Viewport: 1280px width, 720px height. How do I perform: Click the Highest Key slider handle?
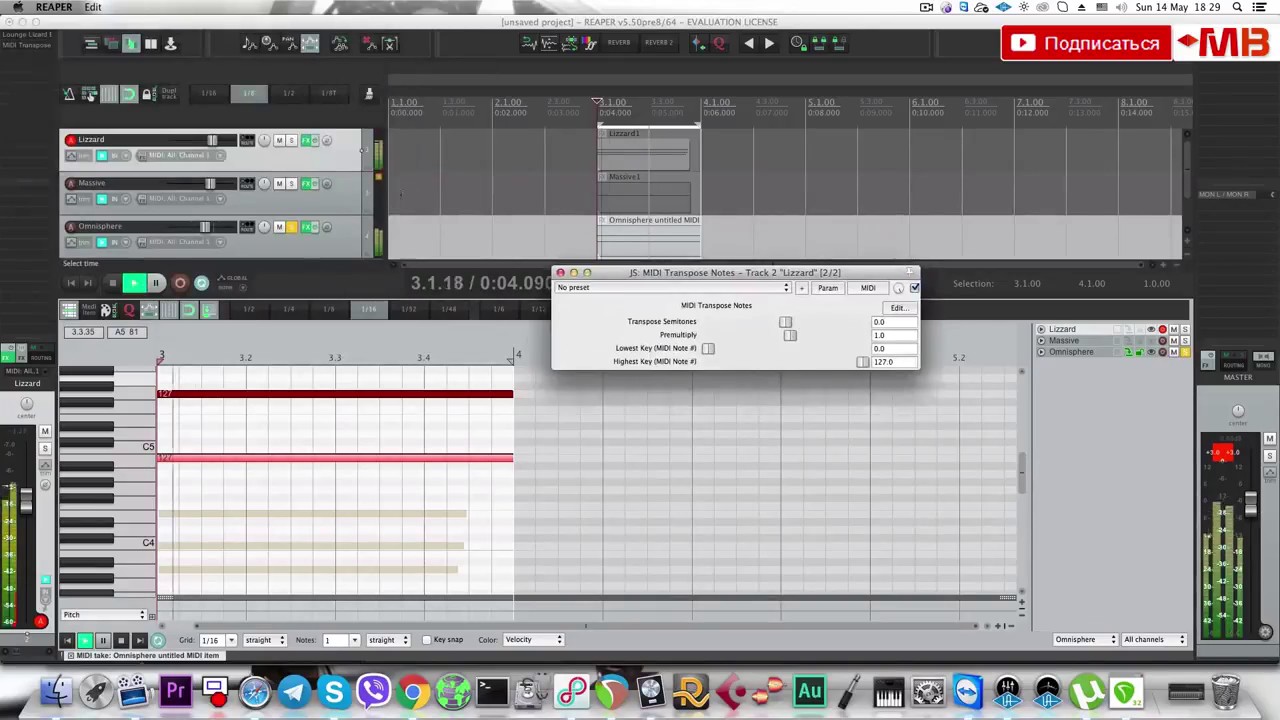[863, 362]
